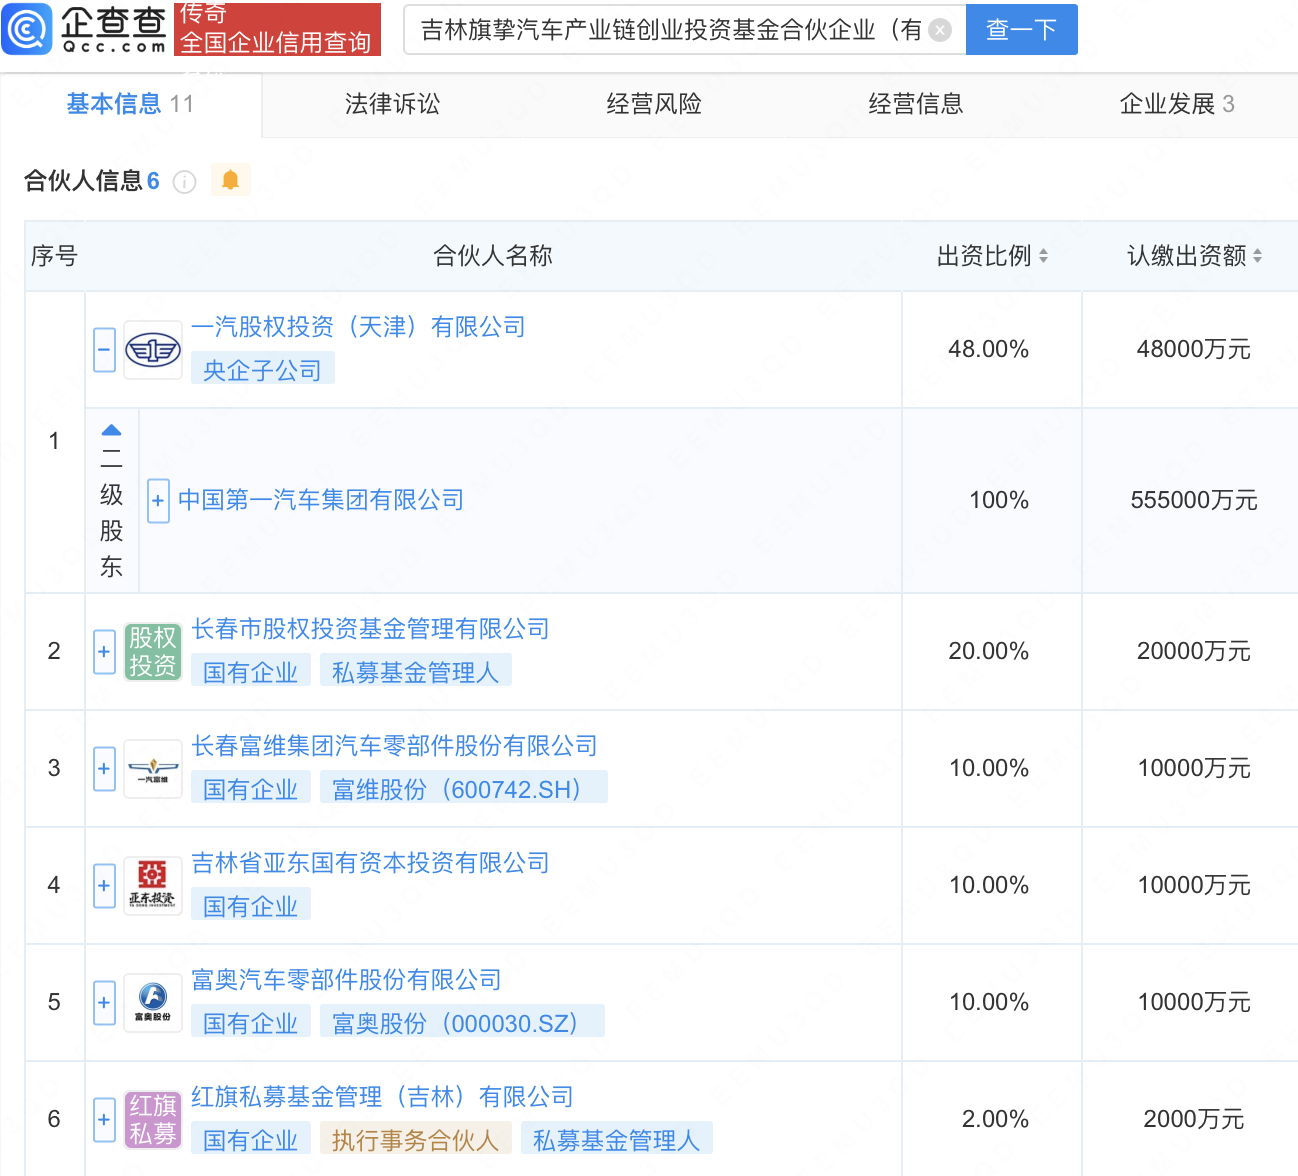The image size is (1298, 1176).
Task: Click the 红旗私募 purple logo
Action: [x=153, y=1120]
